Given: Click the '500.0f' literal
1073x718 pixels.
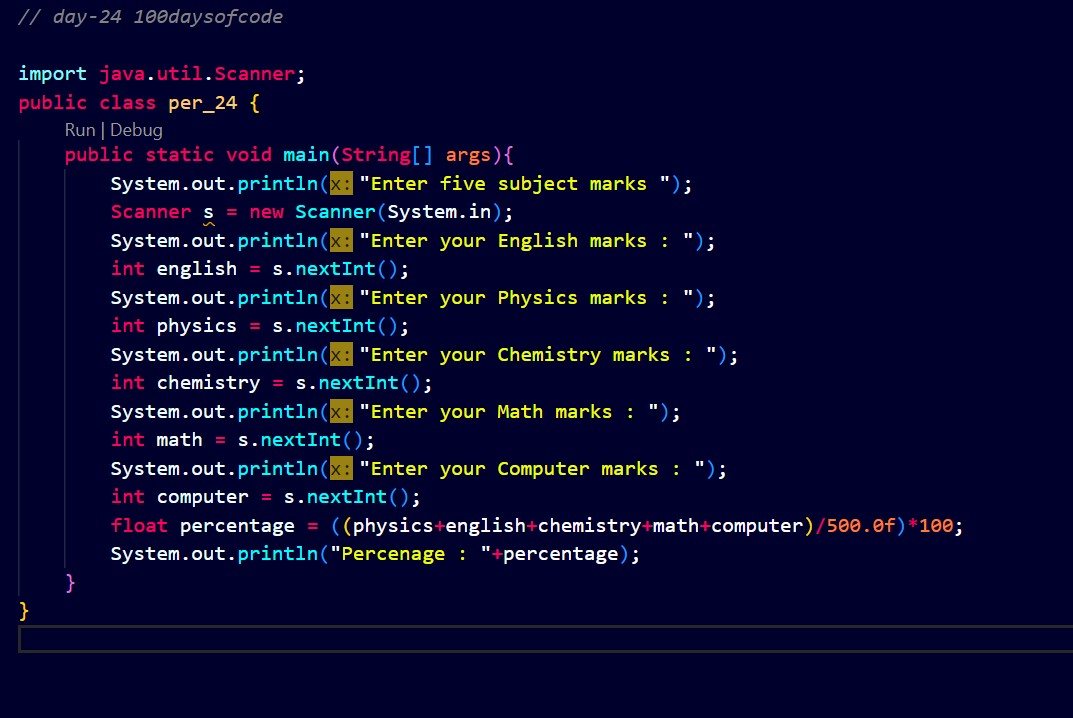Looking at the screenshot, I should tap(861, 526).
